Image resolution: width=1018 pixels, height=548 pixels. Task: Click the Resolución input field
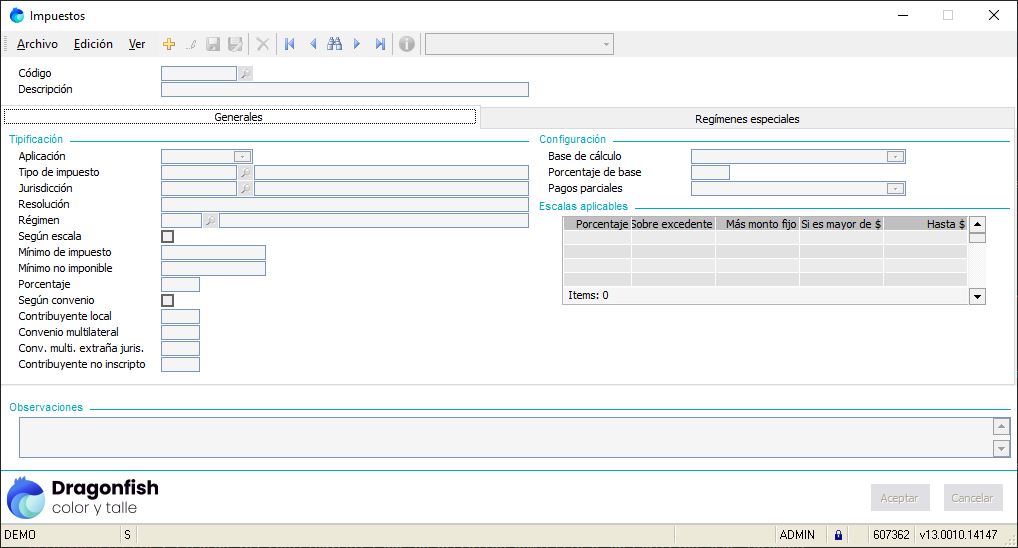click(x=345, y=205)
